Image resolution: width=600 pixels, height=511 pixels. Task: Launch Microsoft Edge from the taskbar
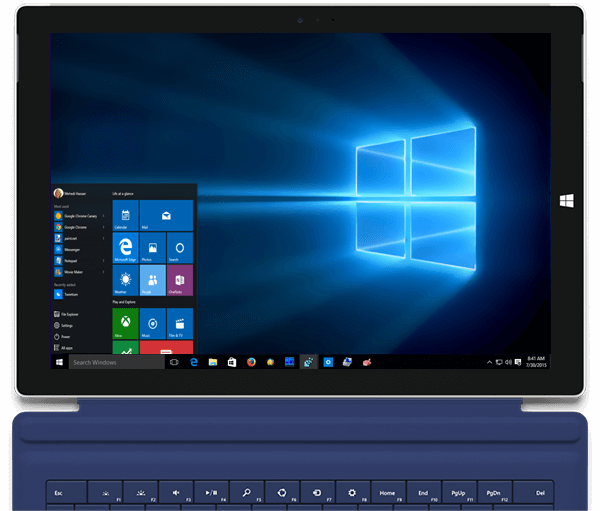tap(194, 362)
